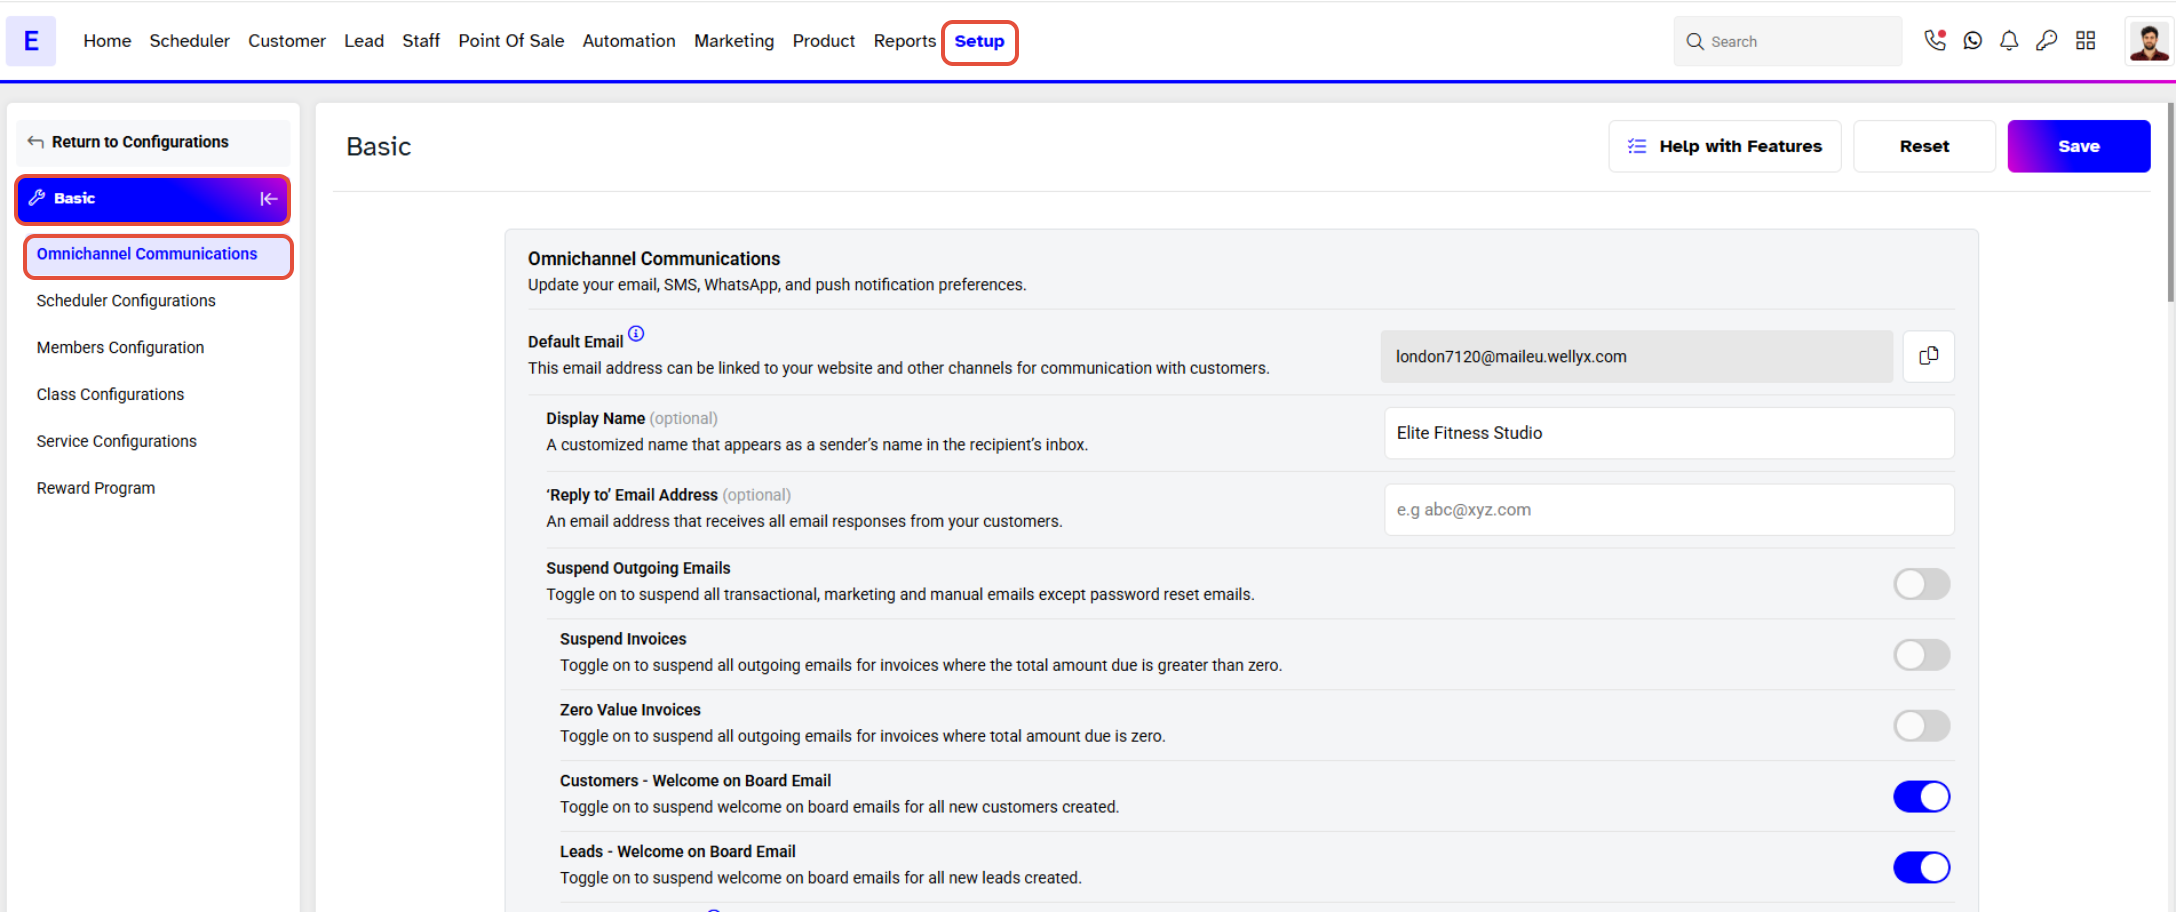This screenshot has width=2176, height=912.
Task: Toggle Suspend Invoices switch
Action: pyautogui.click(x=1921, y=655)
